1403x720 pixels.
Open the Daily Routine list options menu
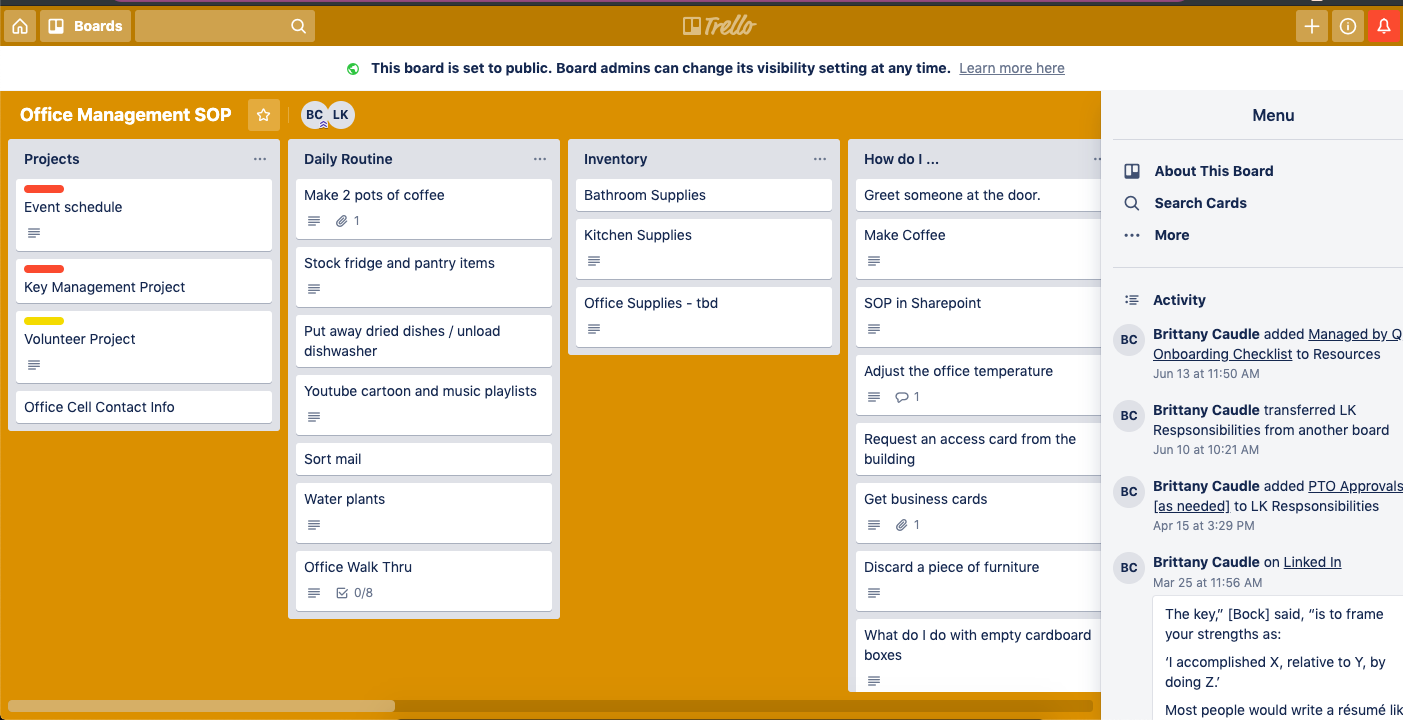click(540, 159)
